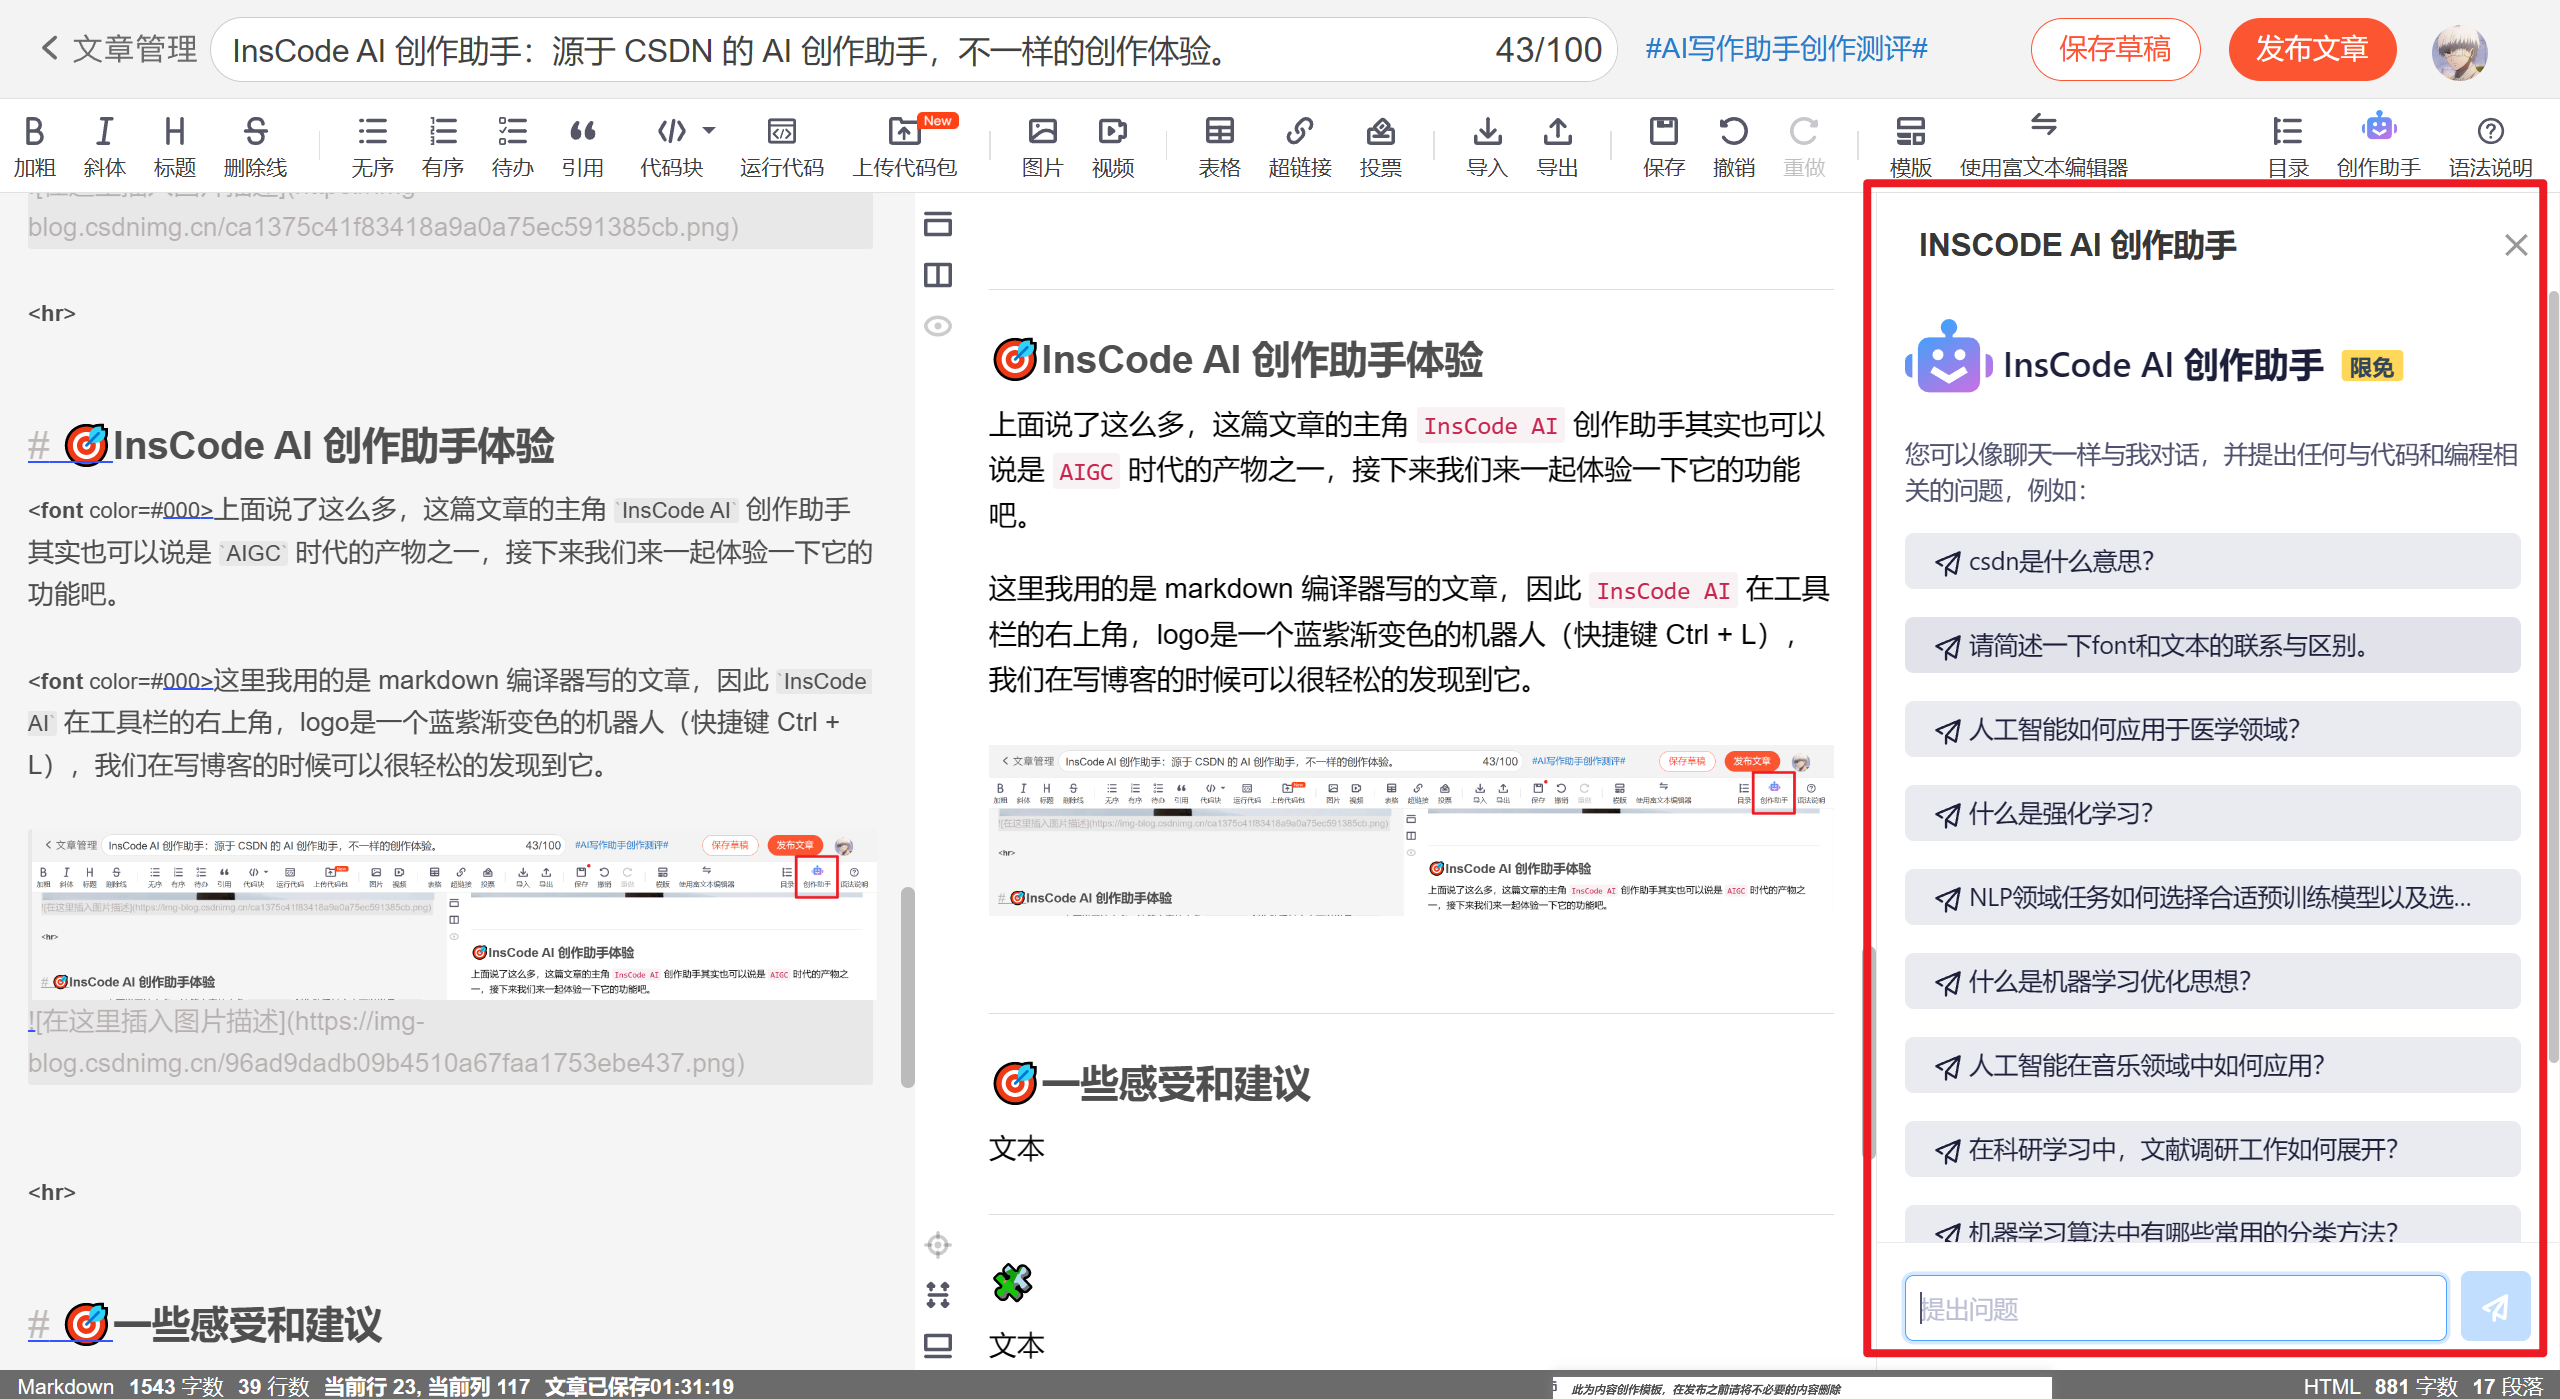The height and width of the screenshot is (1399, 2560).
Task: Select "什么是机器学习优化思想?" suggestion
Action: pyautogui.click(x=2212, y=981)
